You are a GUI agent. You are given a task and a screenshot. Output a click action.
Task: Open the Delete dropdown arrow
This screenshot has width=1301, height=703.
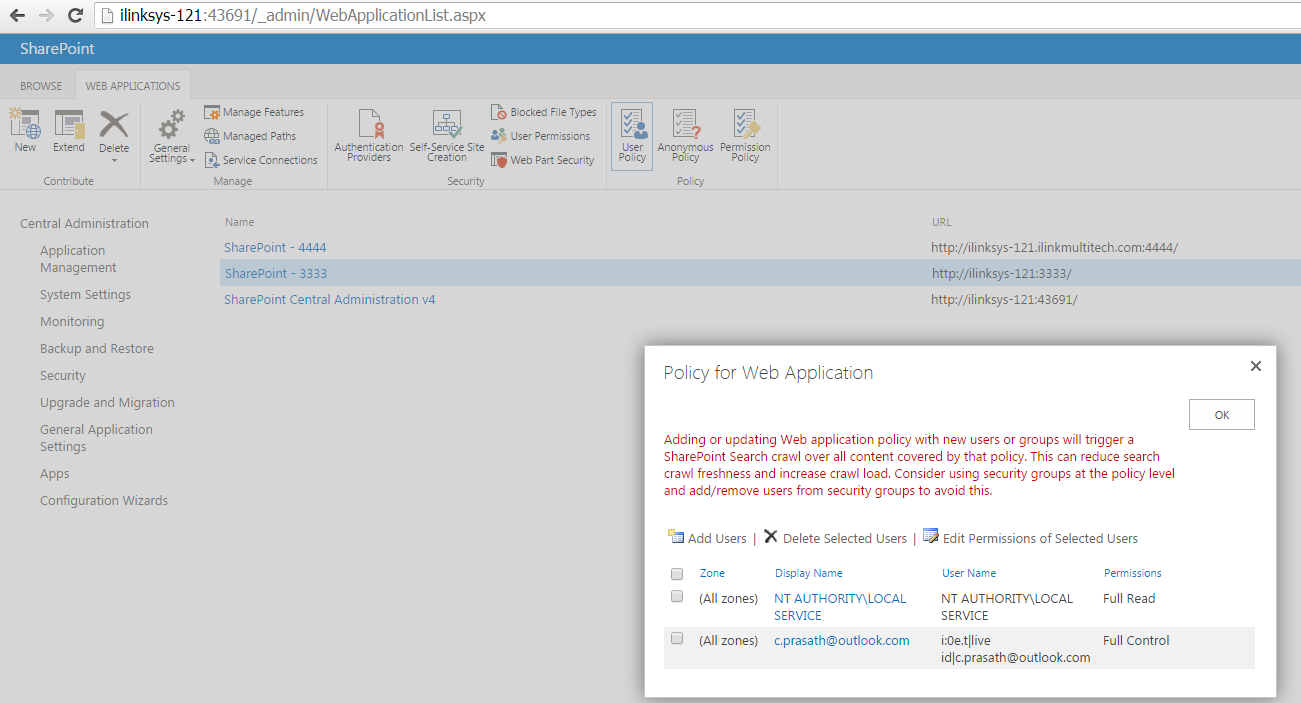pyautogui.click(x=114, y=160)
